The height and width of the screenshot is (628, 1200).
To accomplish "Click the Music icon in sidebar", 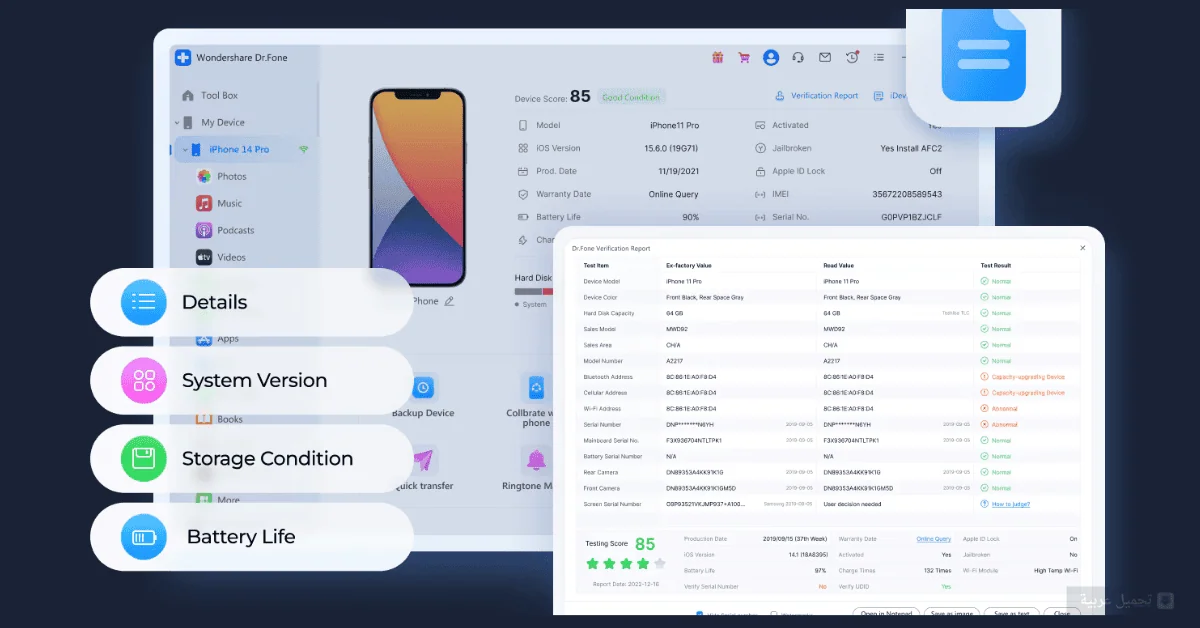I will pyautogui.click(x=203, y=203).
